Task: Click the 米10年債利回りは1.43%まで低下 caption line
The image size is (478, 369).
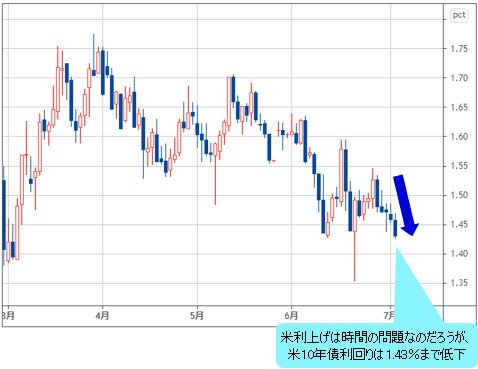Action: point(377,355)
